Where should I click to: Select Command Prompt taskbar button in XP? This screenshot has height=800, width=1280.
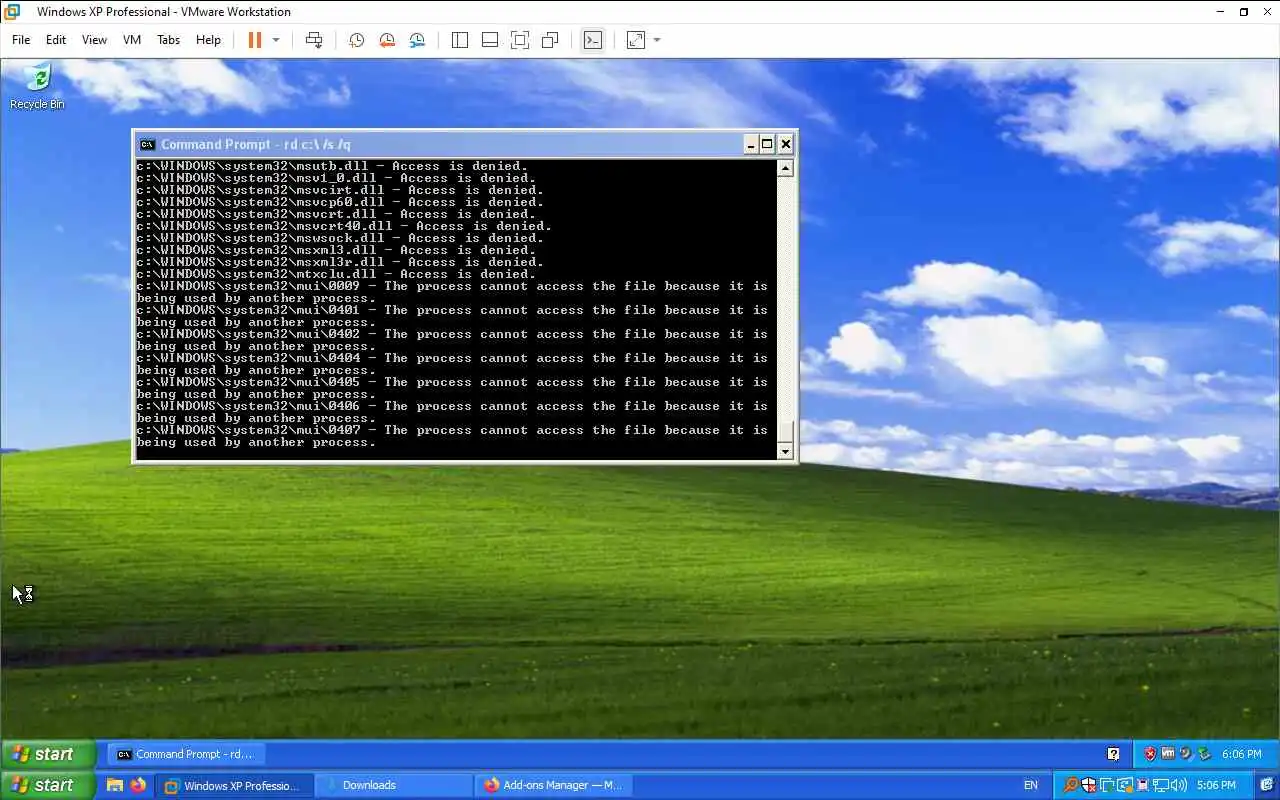(x=186, y=754)
